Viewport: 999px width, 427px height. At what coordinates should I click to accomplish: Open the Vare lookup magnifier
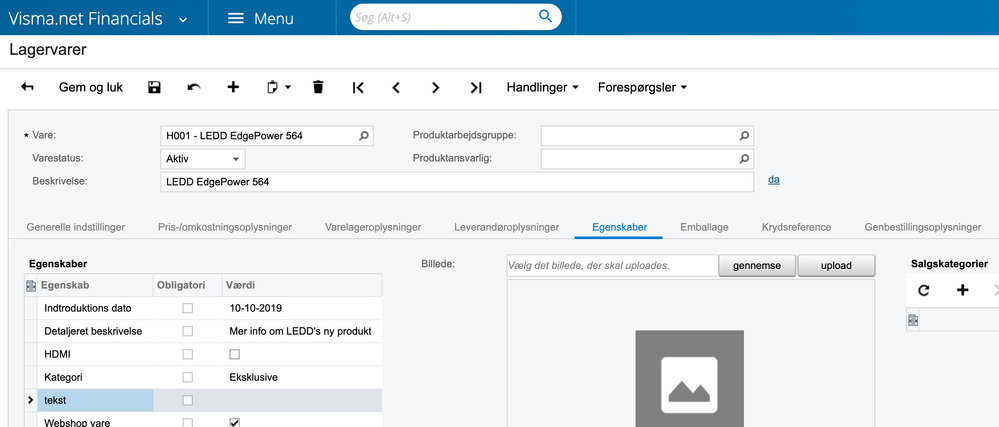pyautogui.click(x=364, y=136)
